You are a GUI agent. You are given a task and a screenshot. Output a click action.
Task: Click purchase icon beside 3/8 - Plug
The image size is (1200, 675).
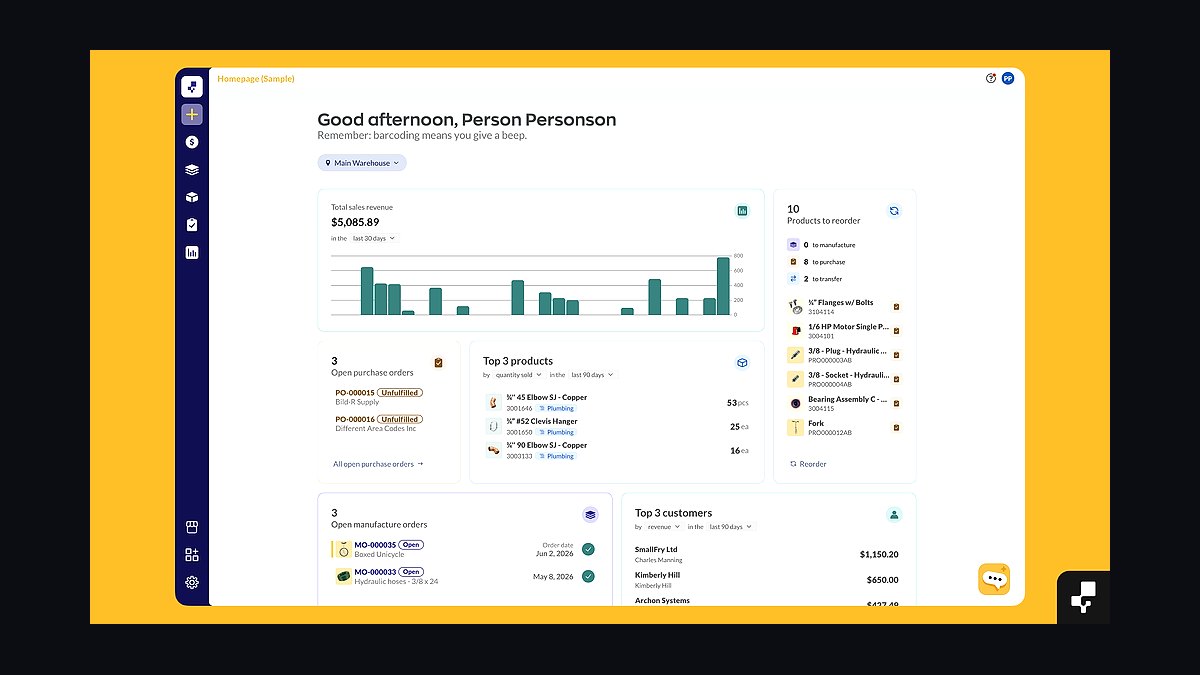click(896, 355)
